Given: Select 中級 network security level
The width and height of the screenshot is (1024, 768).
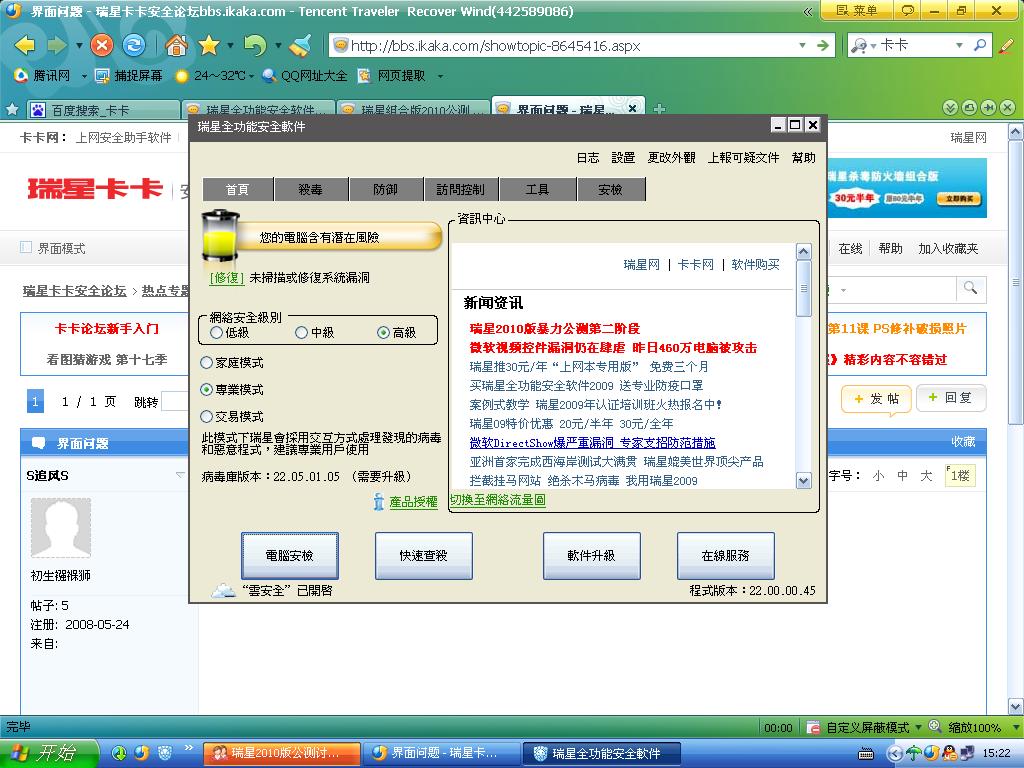Looking at the screenshot, I should click(x=301, y=332).
